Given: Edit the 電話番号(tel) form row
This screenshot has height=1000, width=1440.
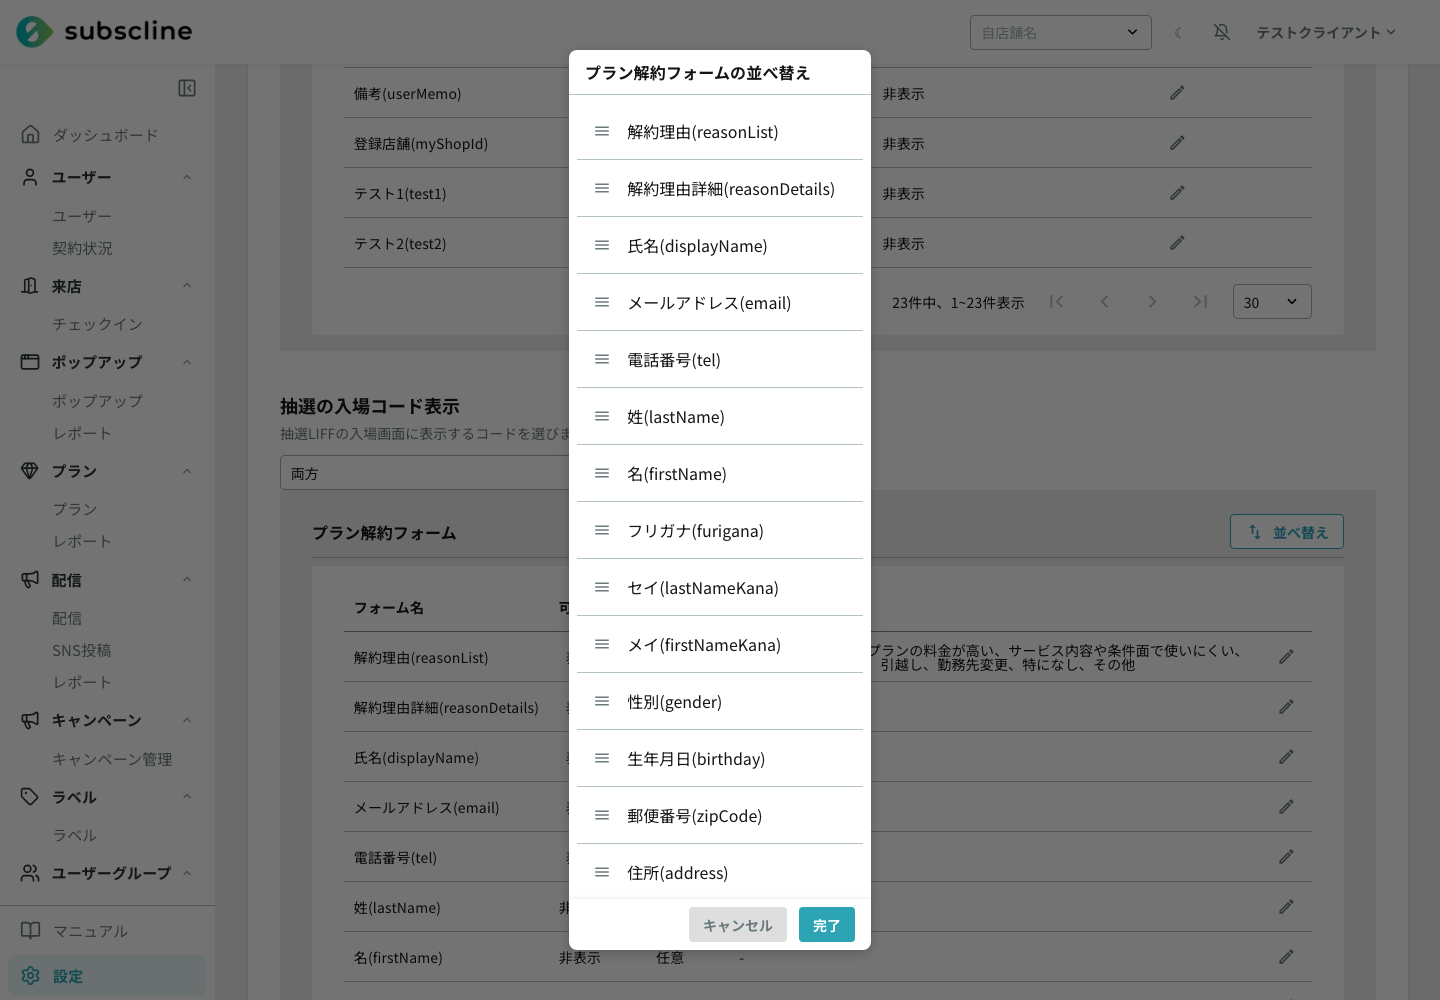Looking at the screenshot, I should [x=1286, y=857].
